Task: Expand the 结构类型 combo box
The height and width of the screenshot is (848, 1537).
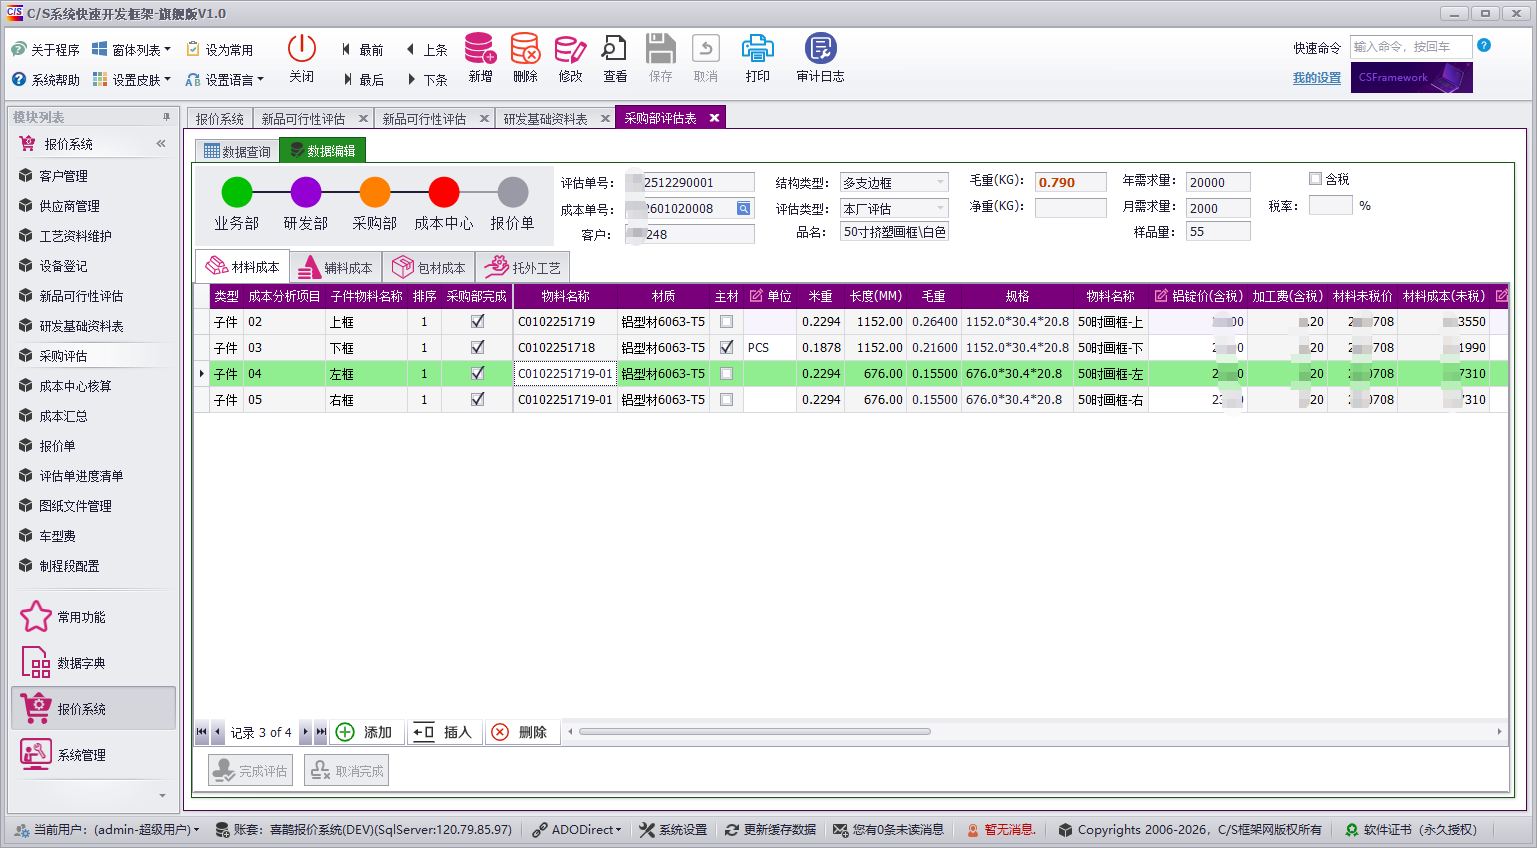Action: coord(940,183)
